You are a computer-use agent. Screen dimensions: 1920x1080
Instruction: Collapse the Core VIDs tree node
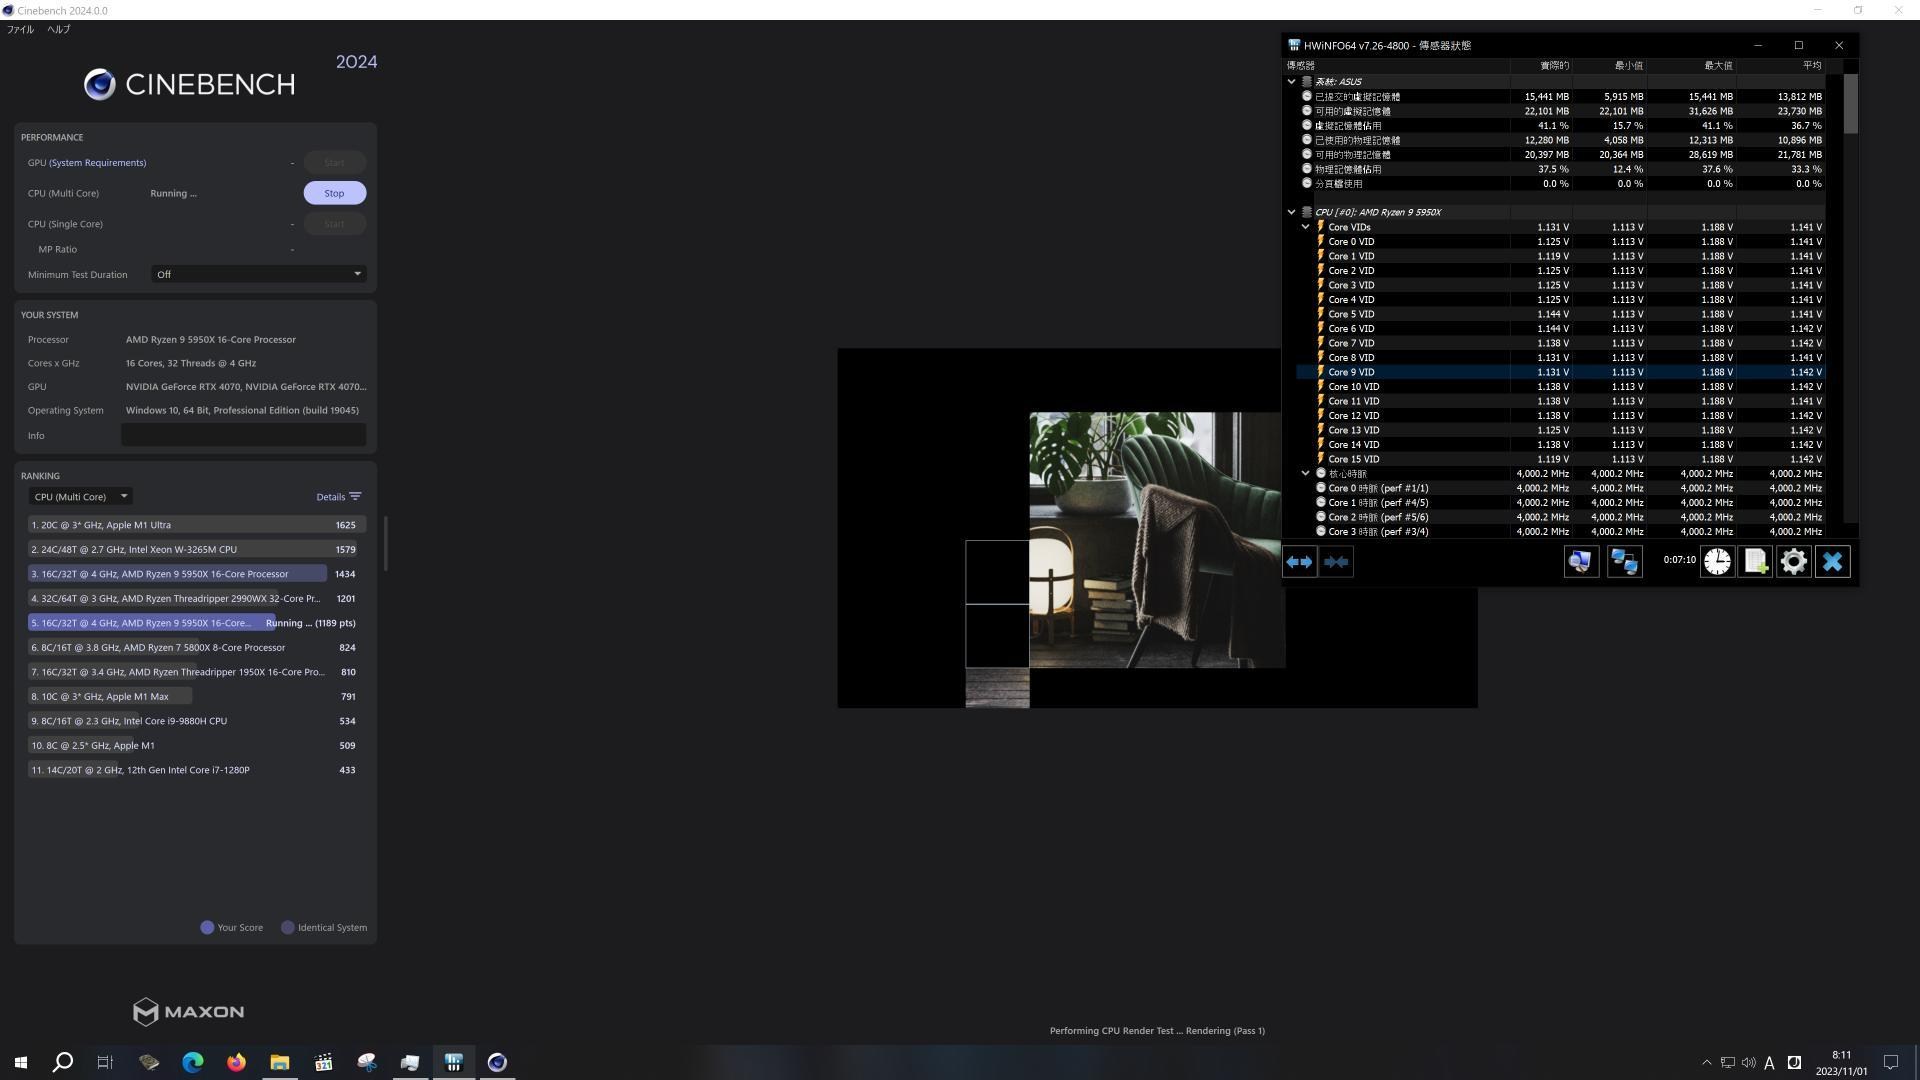coord(1305,227)
